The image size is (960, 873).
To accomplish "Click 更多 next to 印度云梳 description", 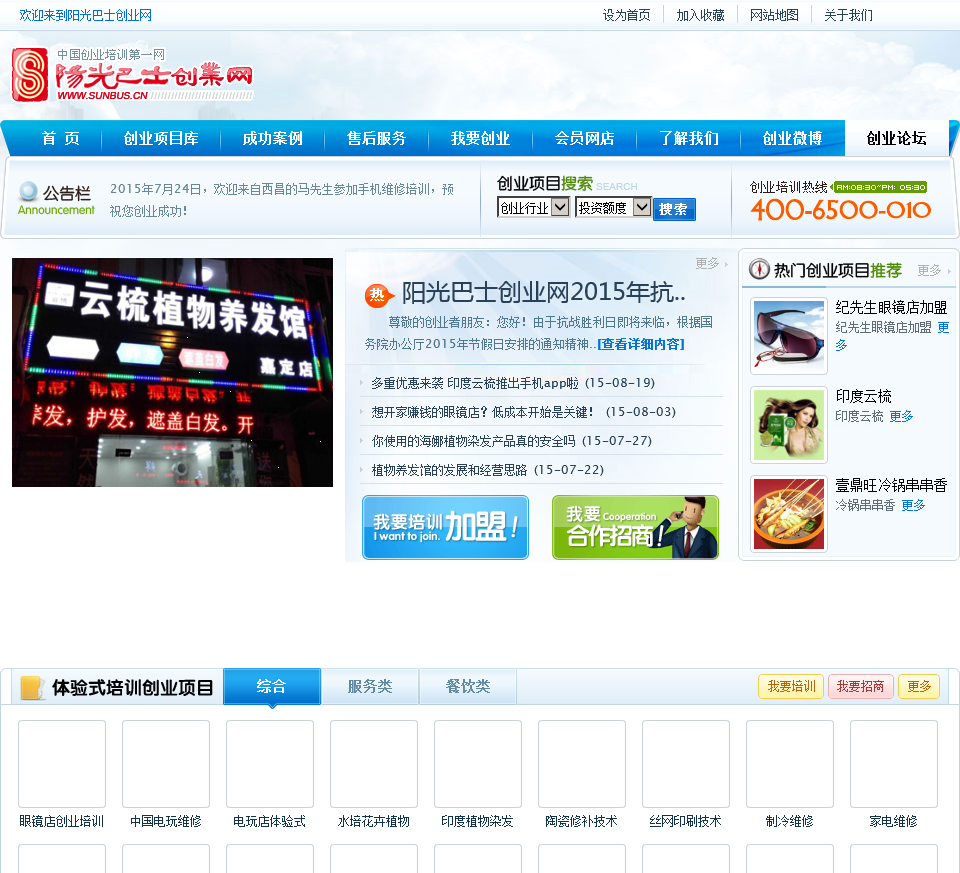I will [x=901, y=416].
